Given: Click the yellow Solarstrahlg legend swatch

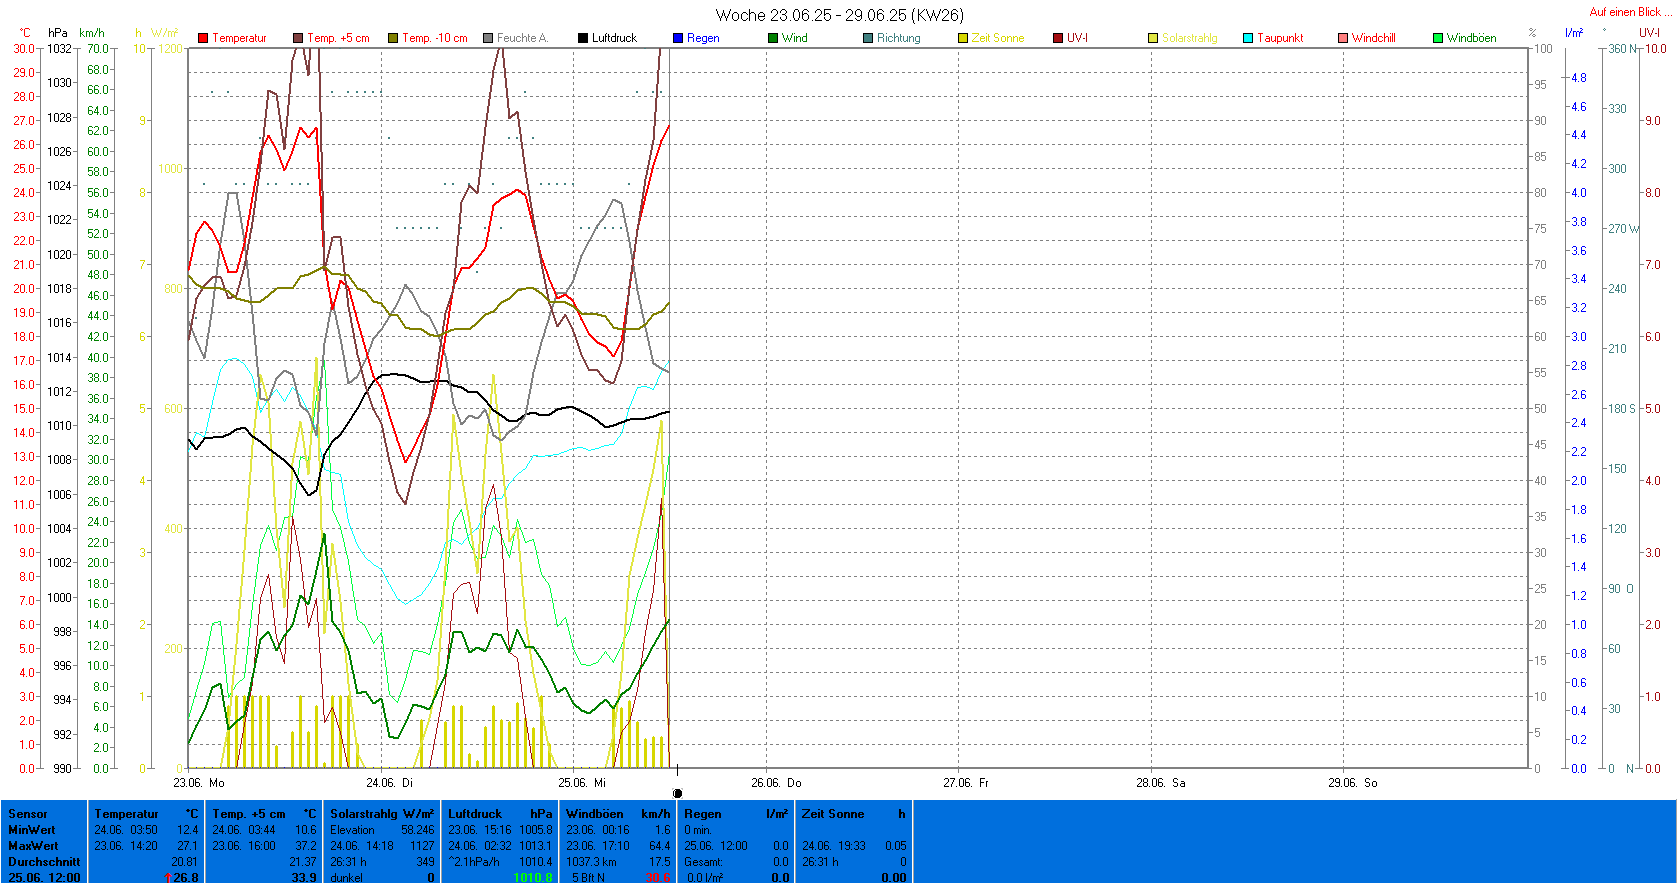Looking at the screenshot, I should pyautogui.click(x=1153, y=38).
